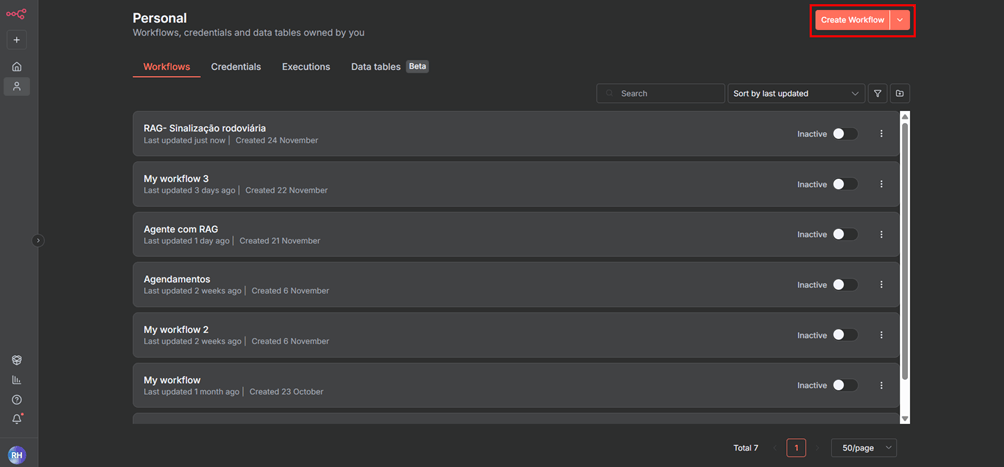Switch to the Data tables tab
Screen dimensions: 1004x467
[x=376, y=67]
